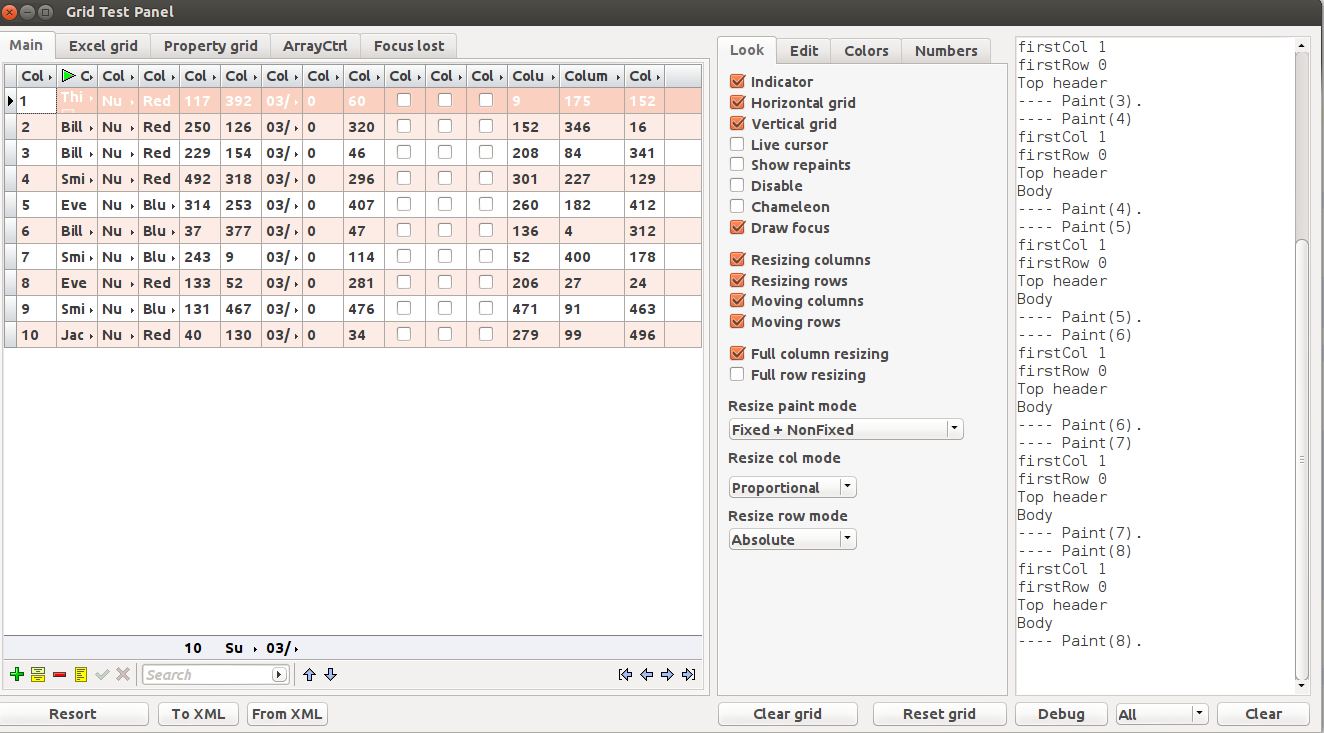The height and width of the screenshot is (733, 1324).
Task: Click the gray checkmark accept icon
Action: click(x=102, y=675)
